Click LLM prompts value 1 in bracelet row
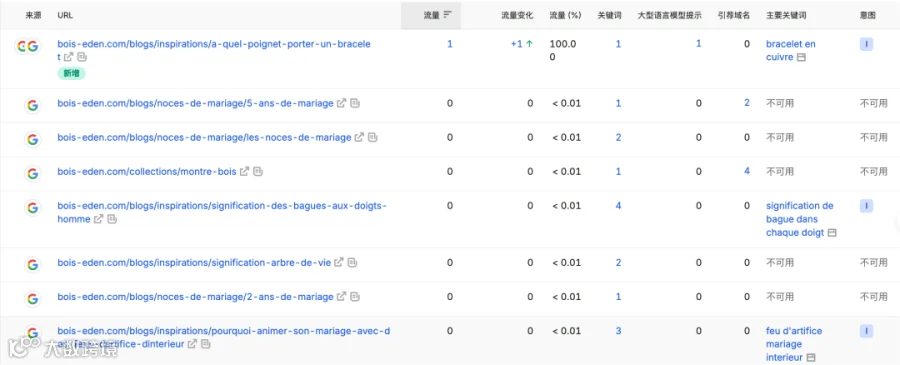This screenshot has width=900, height=365. (x=699, y=44)
